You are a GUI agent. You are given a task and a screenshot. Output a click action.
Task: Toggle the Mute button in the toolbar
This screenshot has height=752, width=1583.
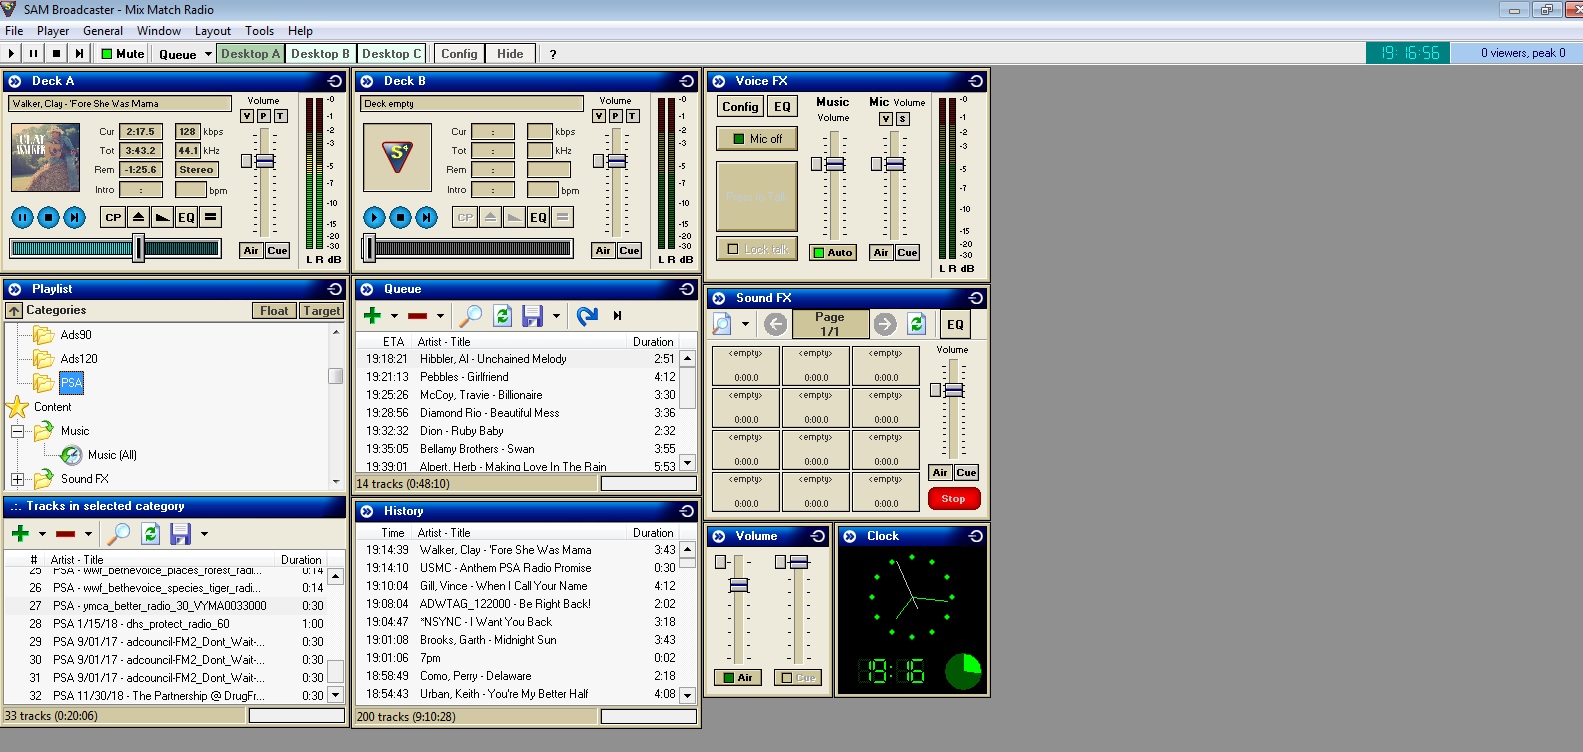(122, 54)
